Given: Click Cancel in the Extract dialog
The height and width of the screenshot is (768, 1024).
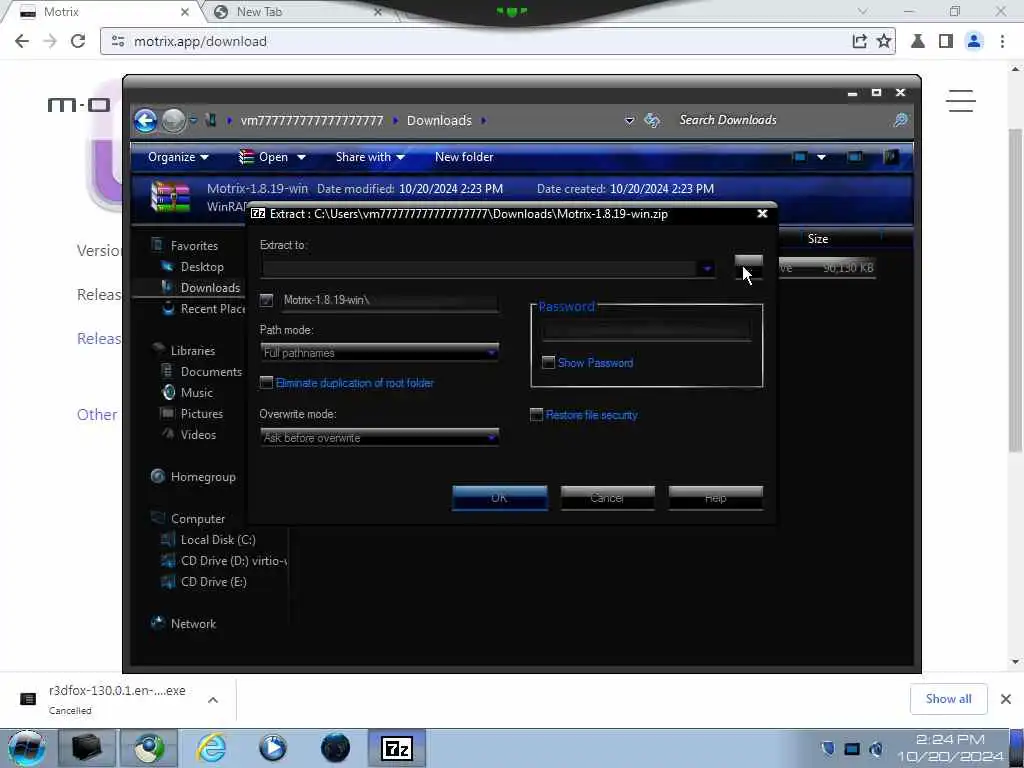Looking at the screenshot, I should pyautogui.click(x=607, y=498).
